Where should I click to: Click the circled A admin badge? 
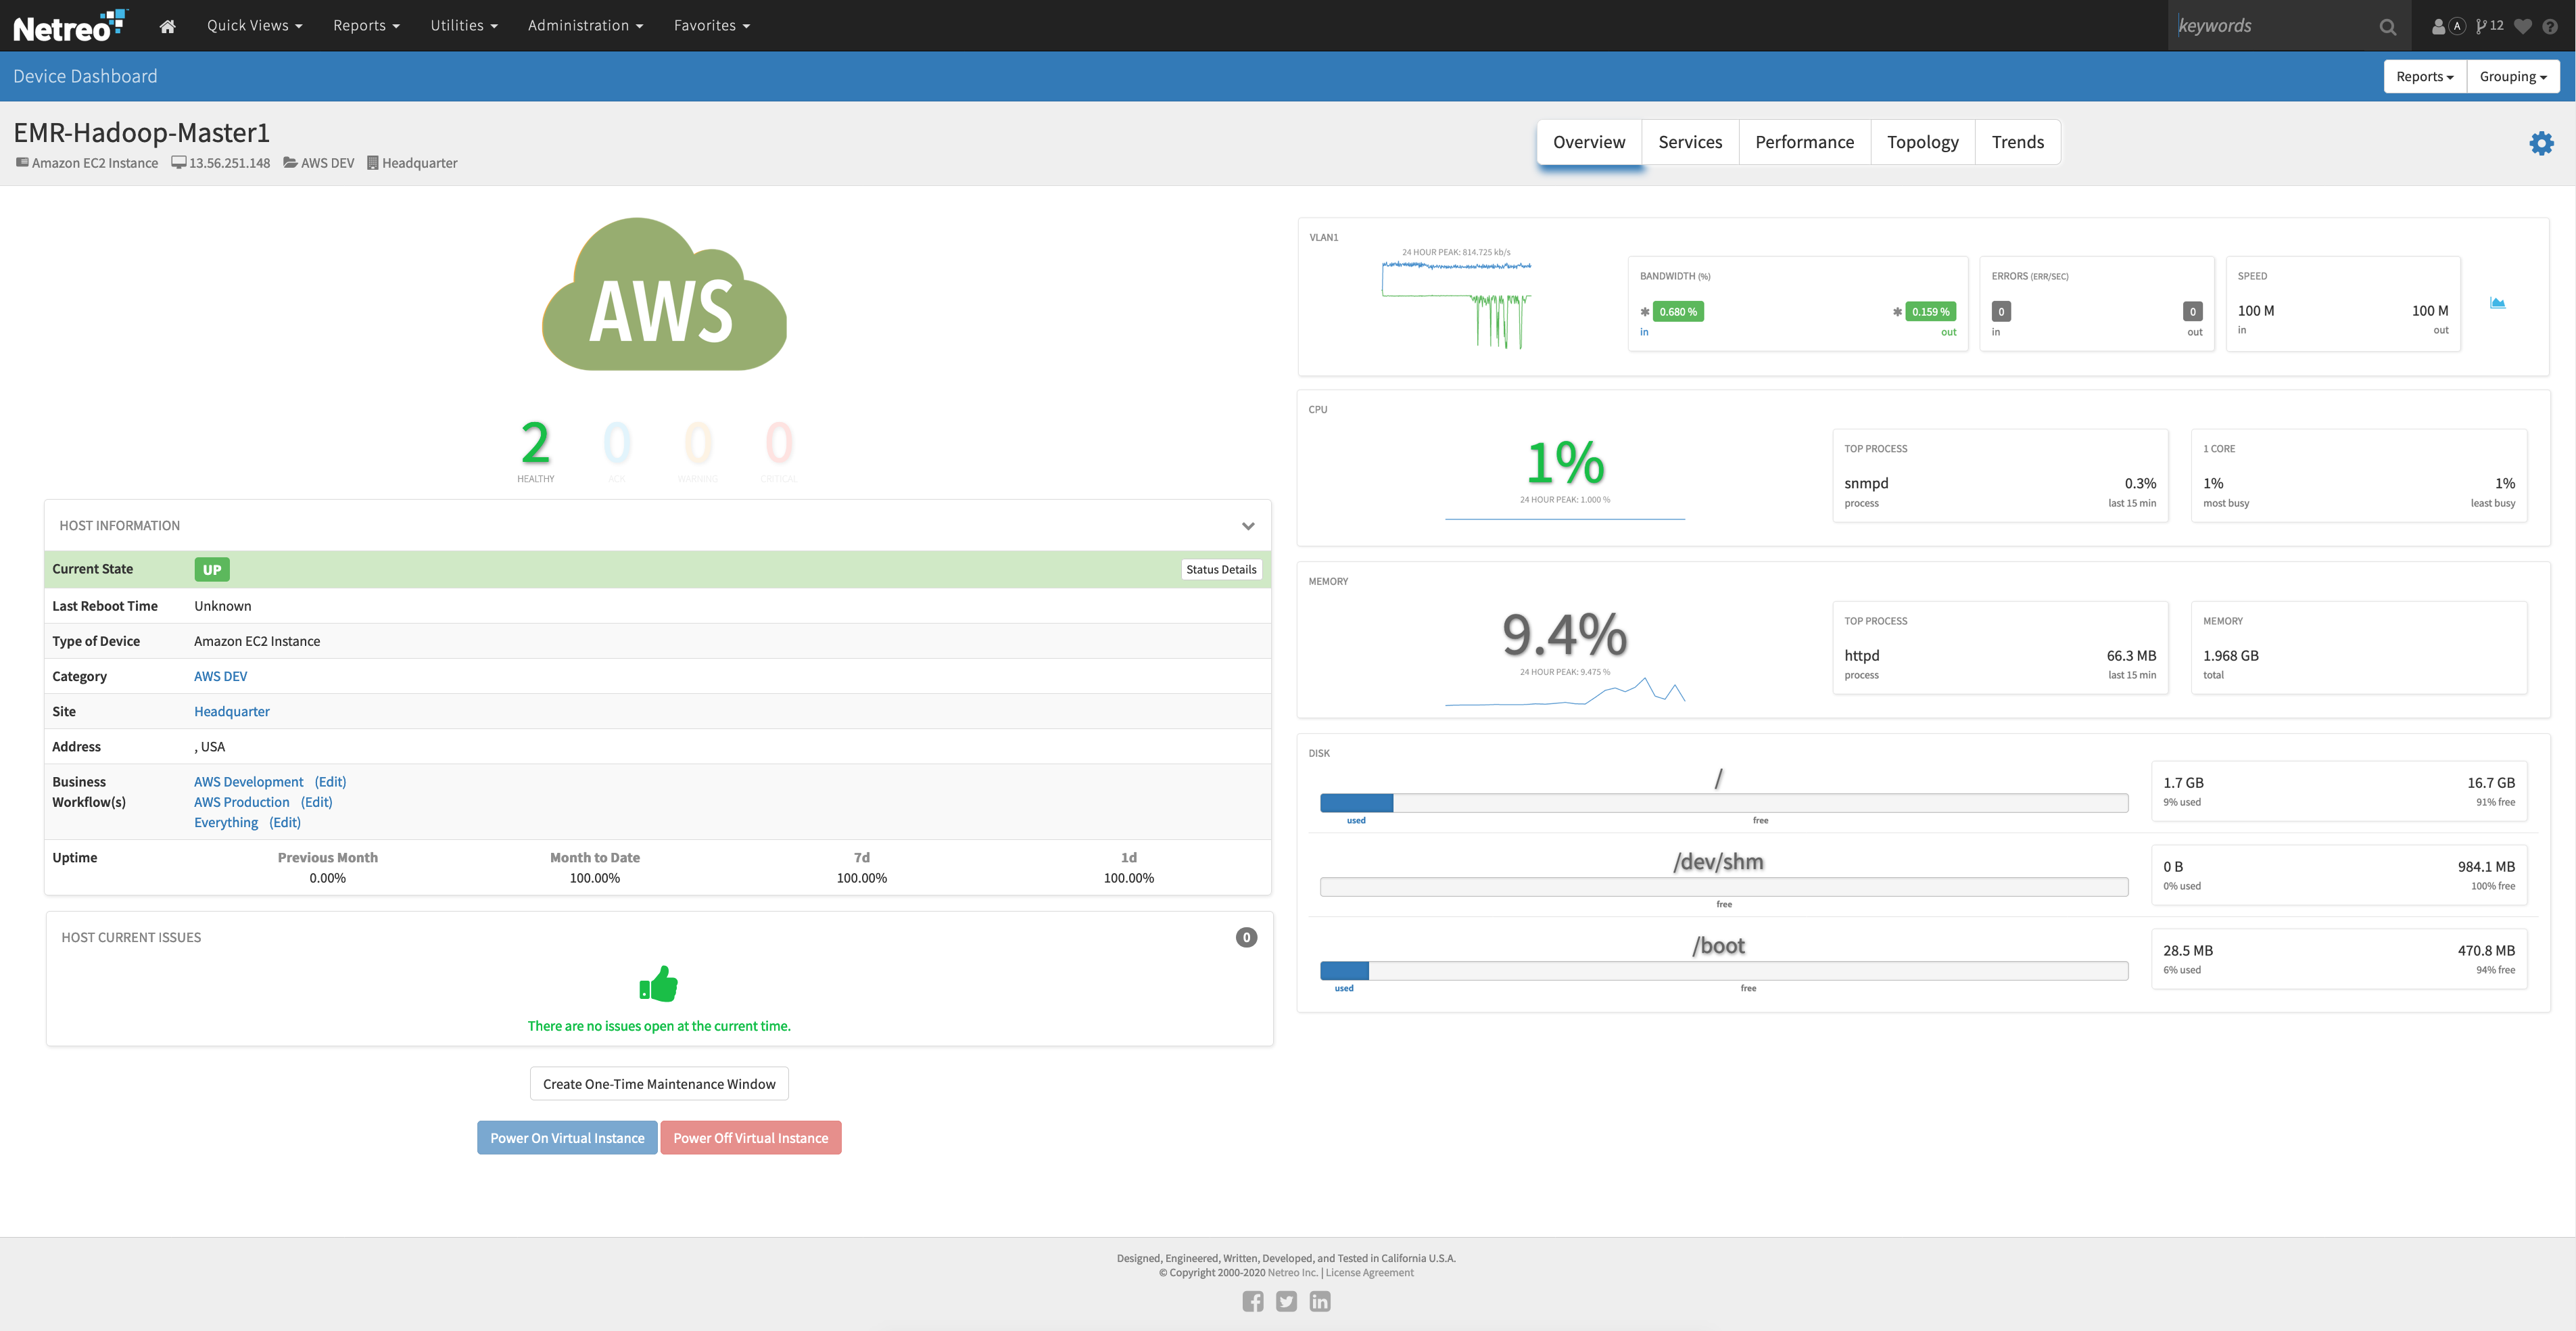coord(2457,26)
